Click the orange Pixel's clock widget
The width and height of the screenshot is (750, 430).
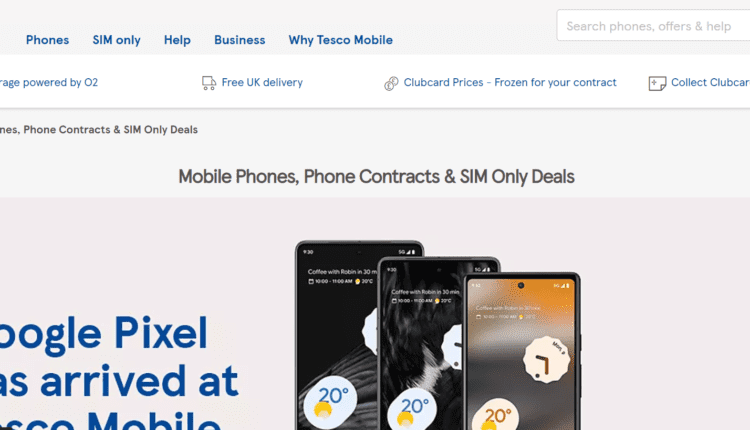coord(546,359)
